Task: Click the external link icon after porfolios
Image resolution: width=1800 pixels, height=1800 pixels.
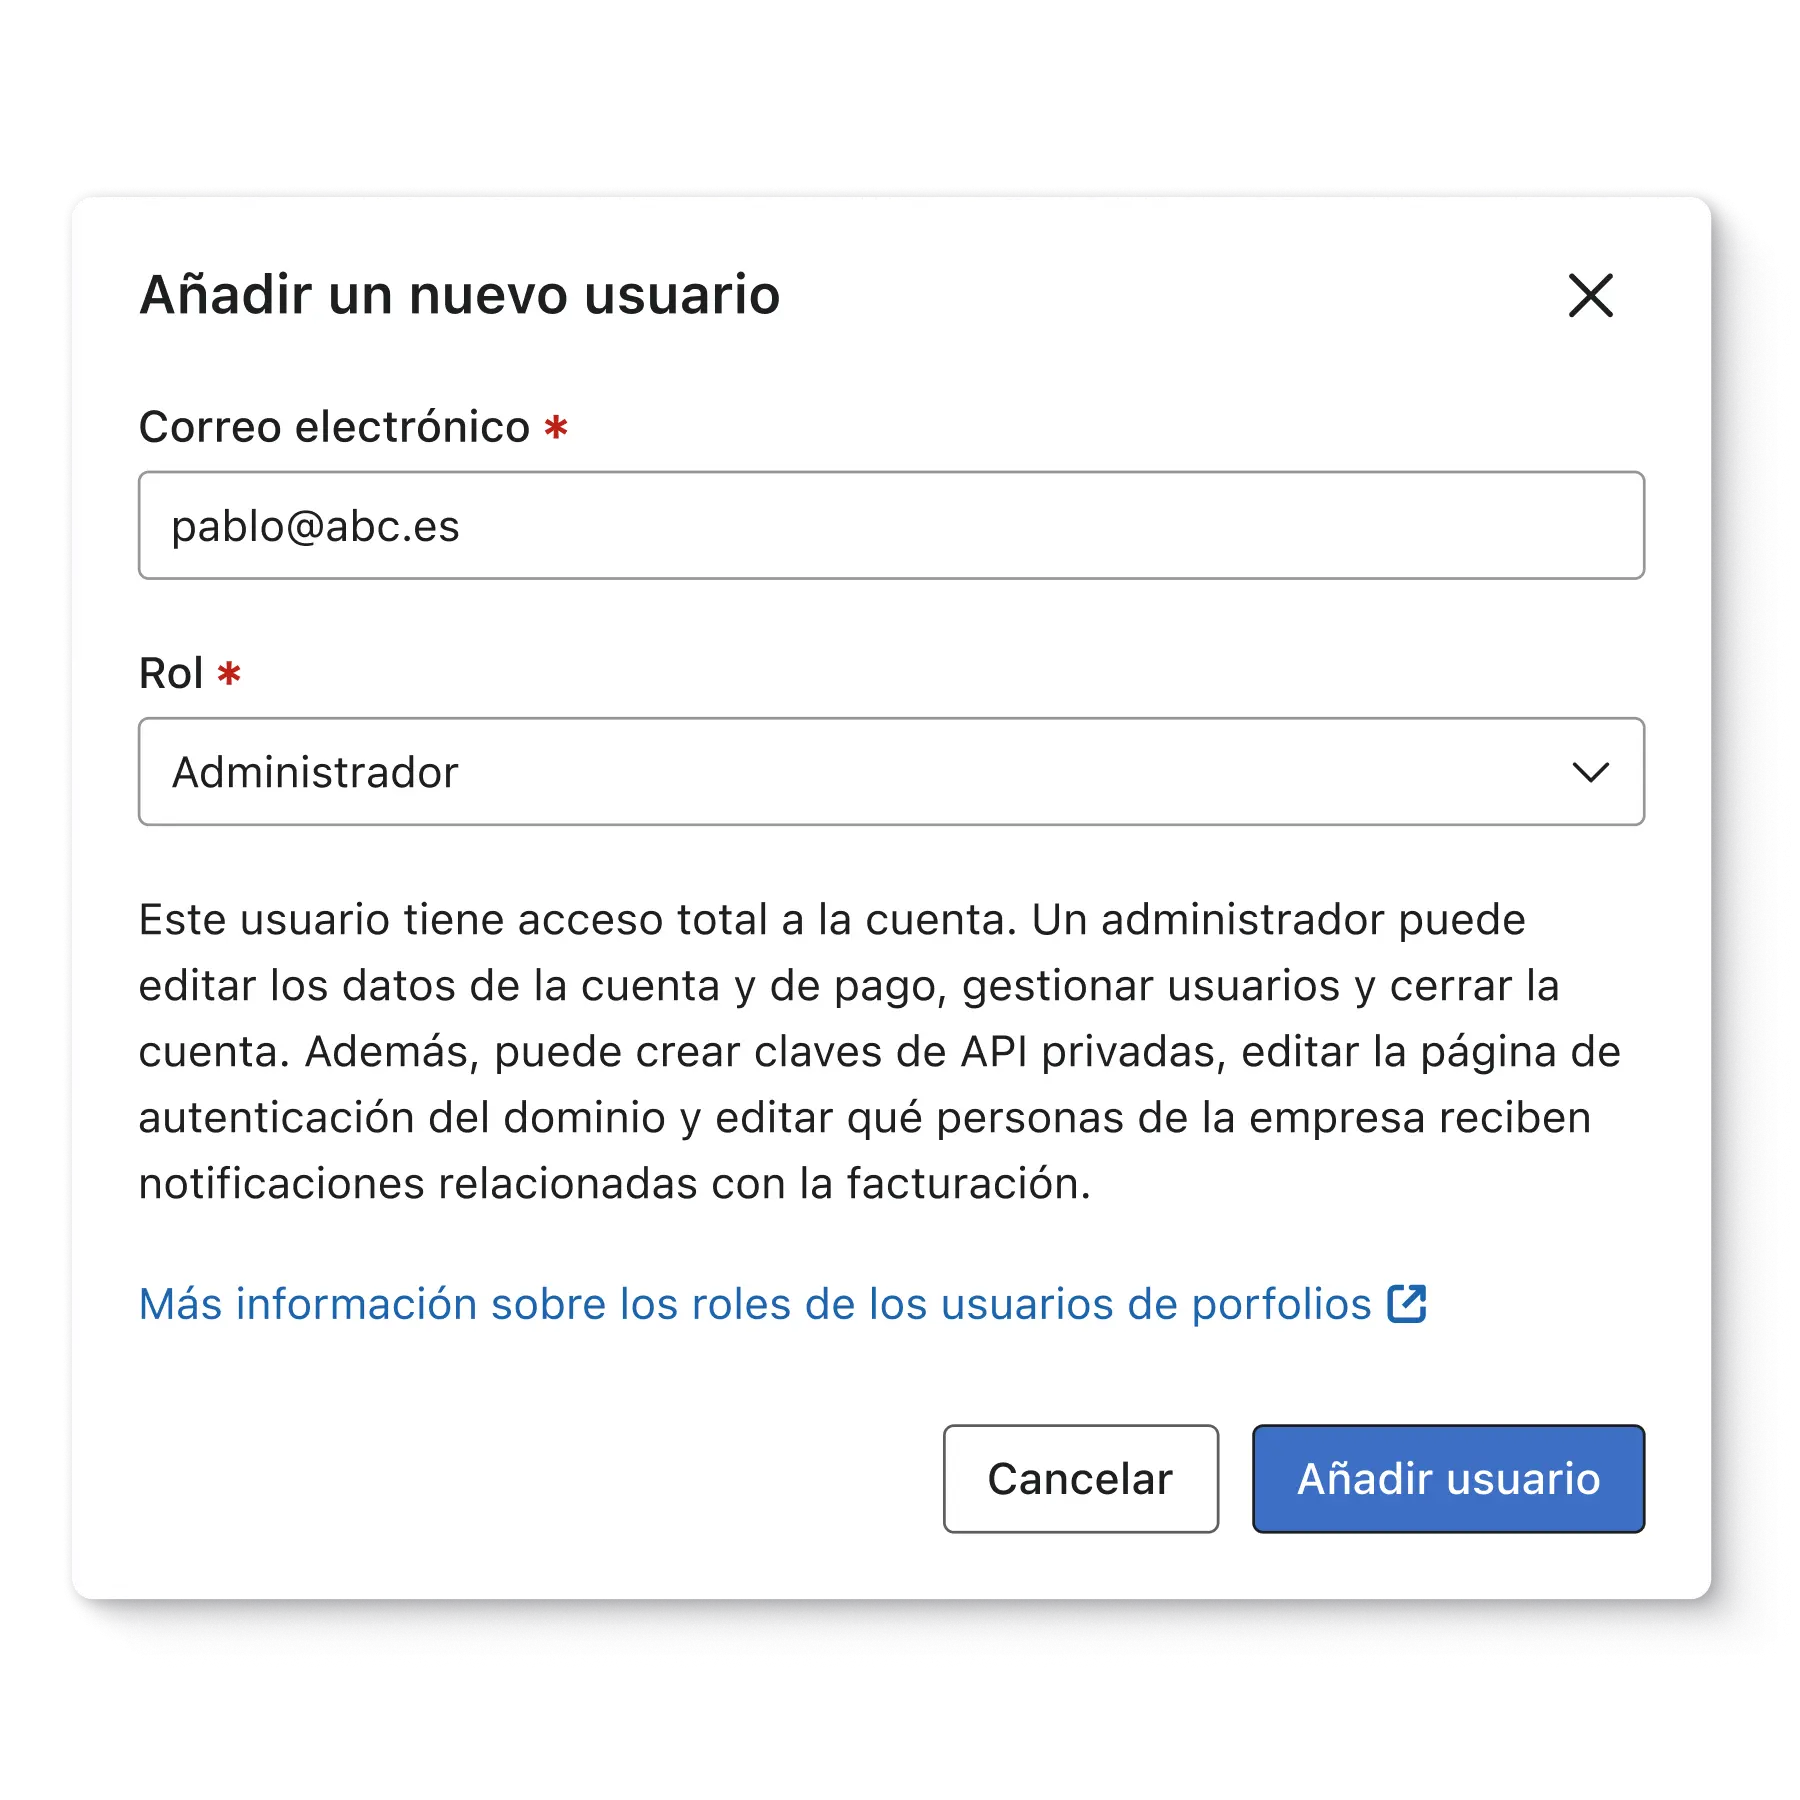Action: [x=1407, y=1304]
